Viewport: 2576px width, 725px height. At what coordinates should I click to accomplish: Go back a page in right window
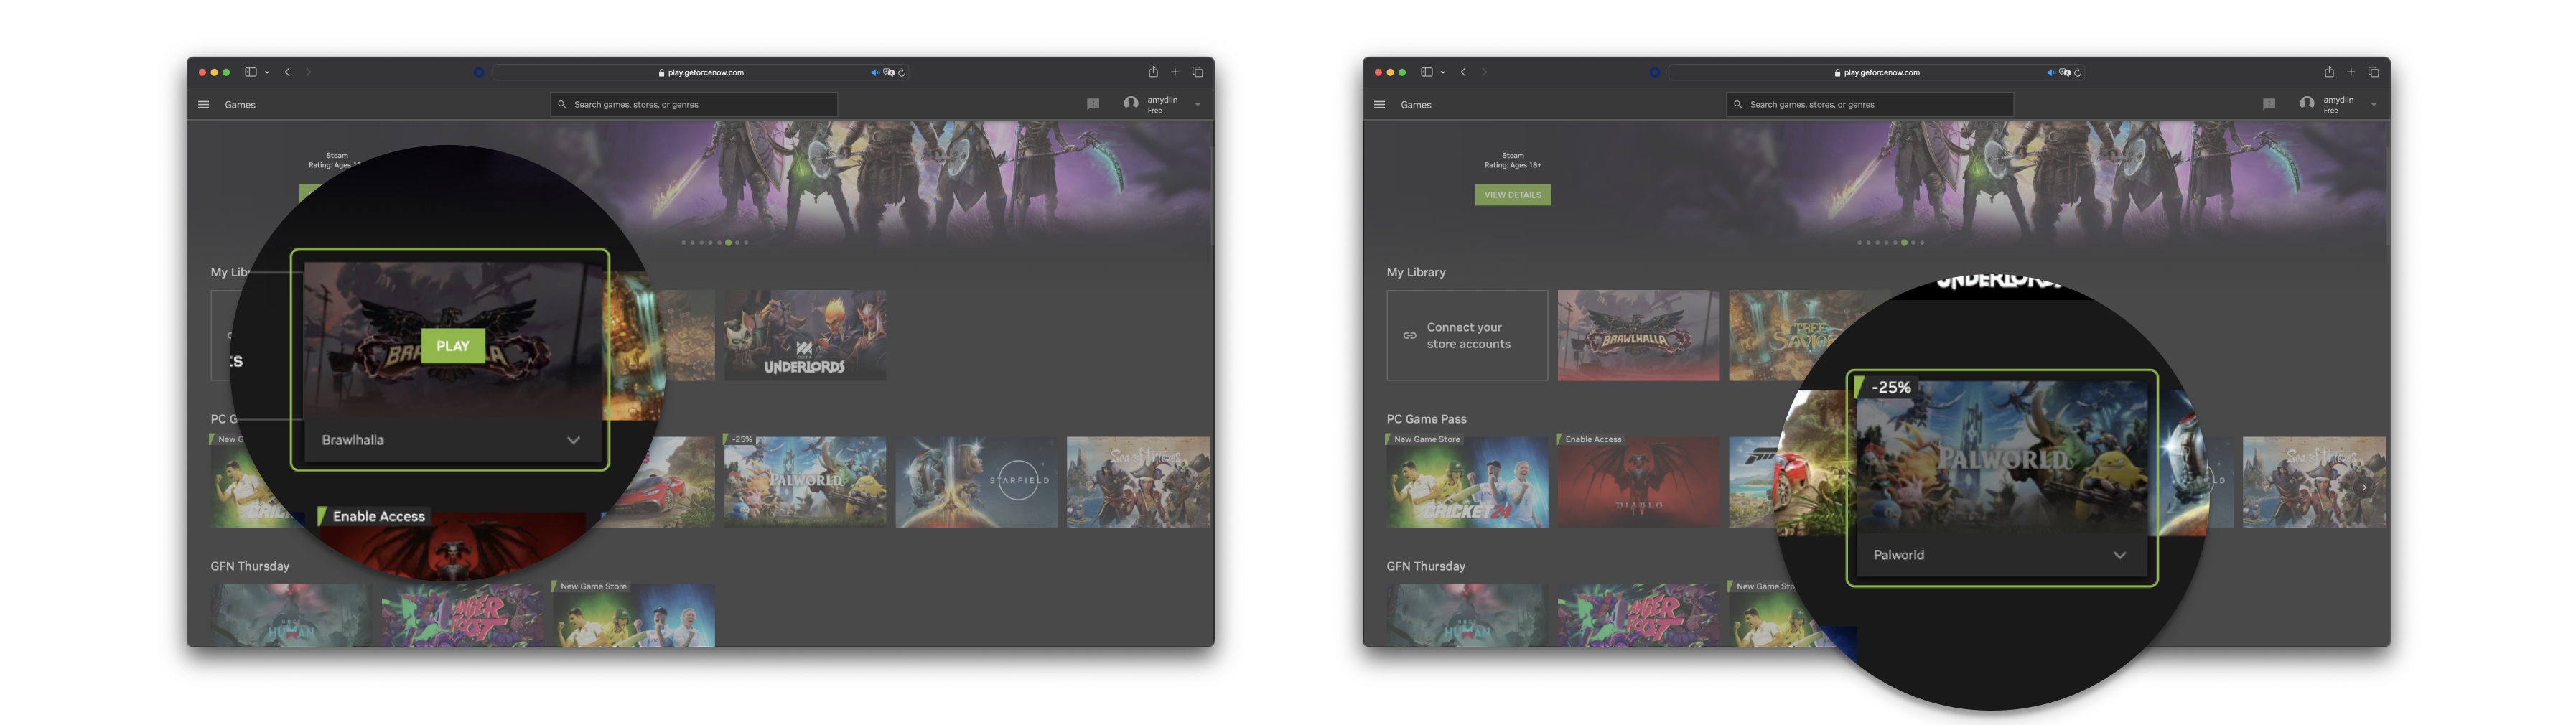point(1464,72)
